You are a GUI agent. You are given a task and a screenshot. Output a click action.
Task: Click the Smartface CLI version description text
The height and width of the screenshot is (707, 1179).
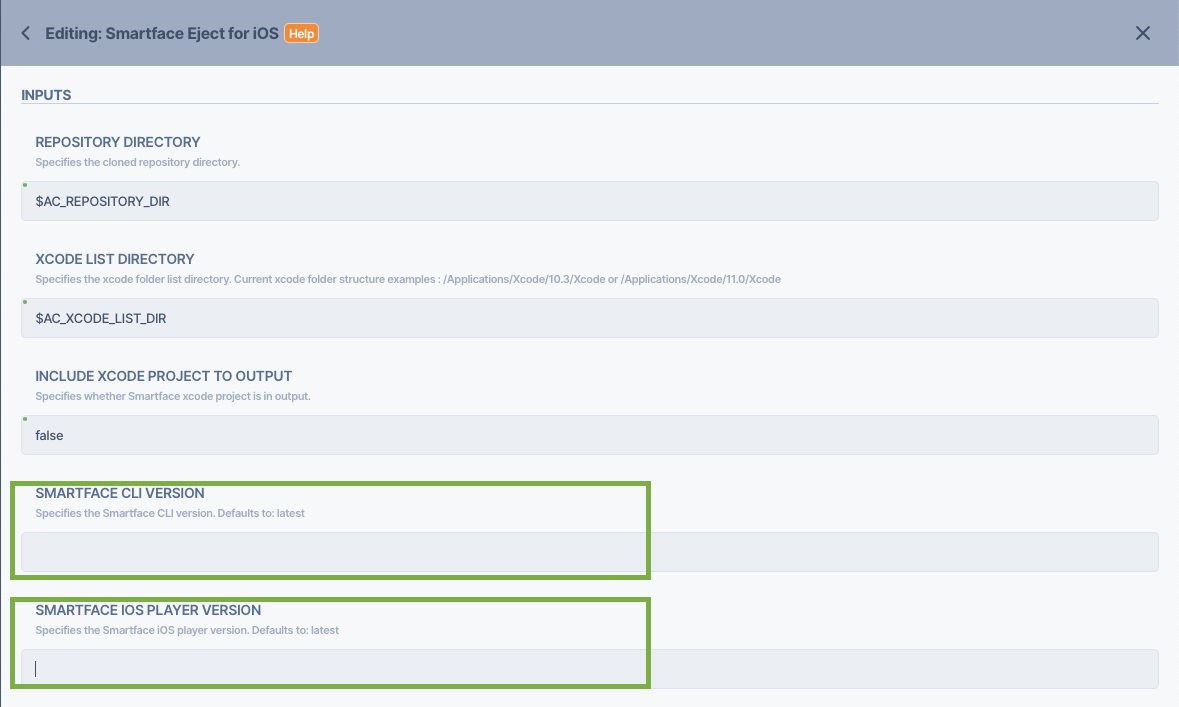pos(170,514)
